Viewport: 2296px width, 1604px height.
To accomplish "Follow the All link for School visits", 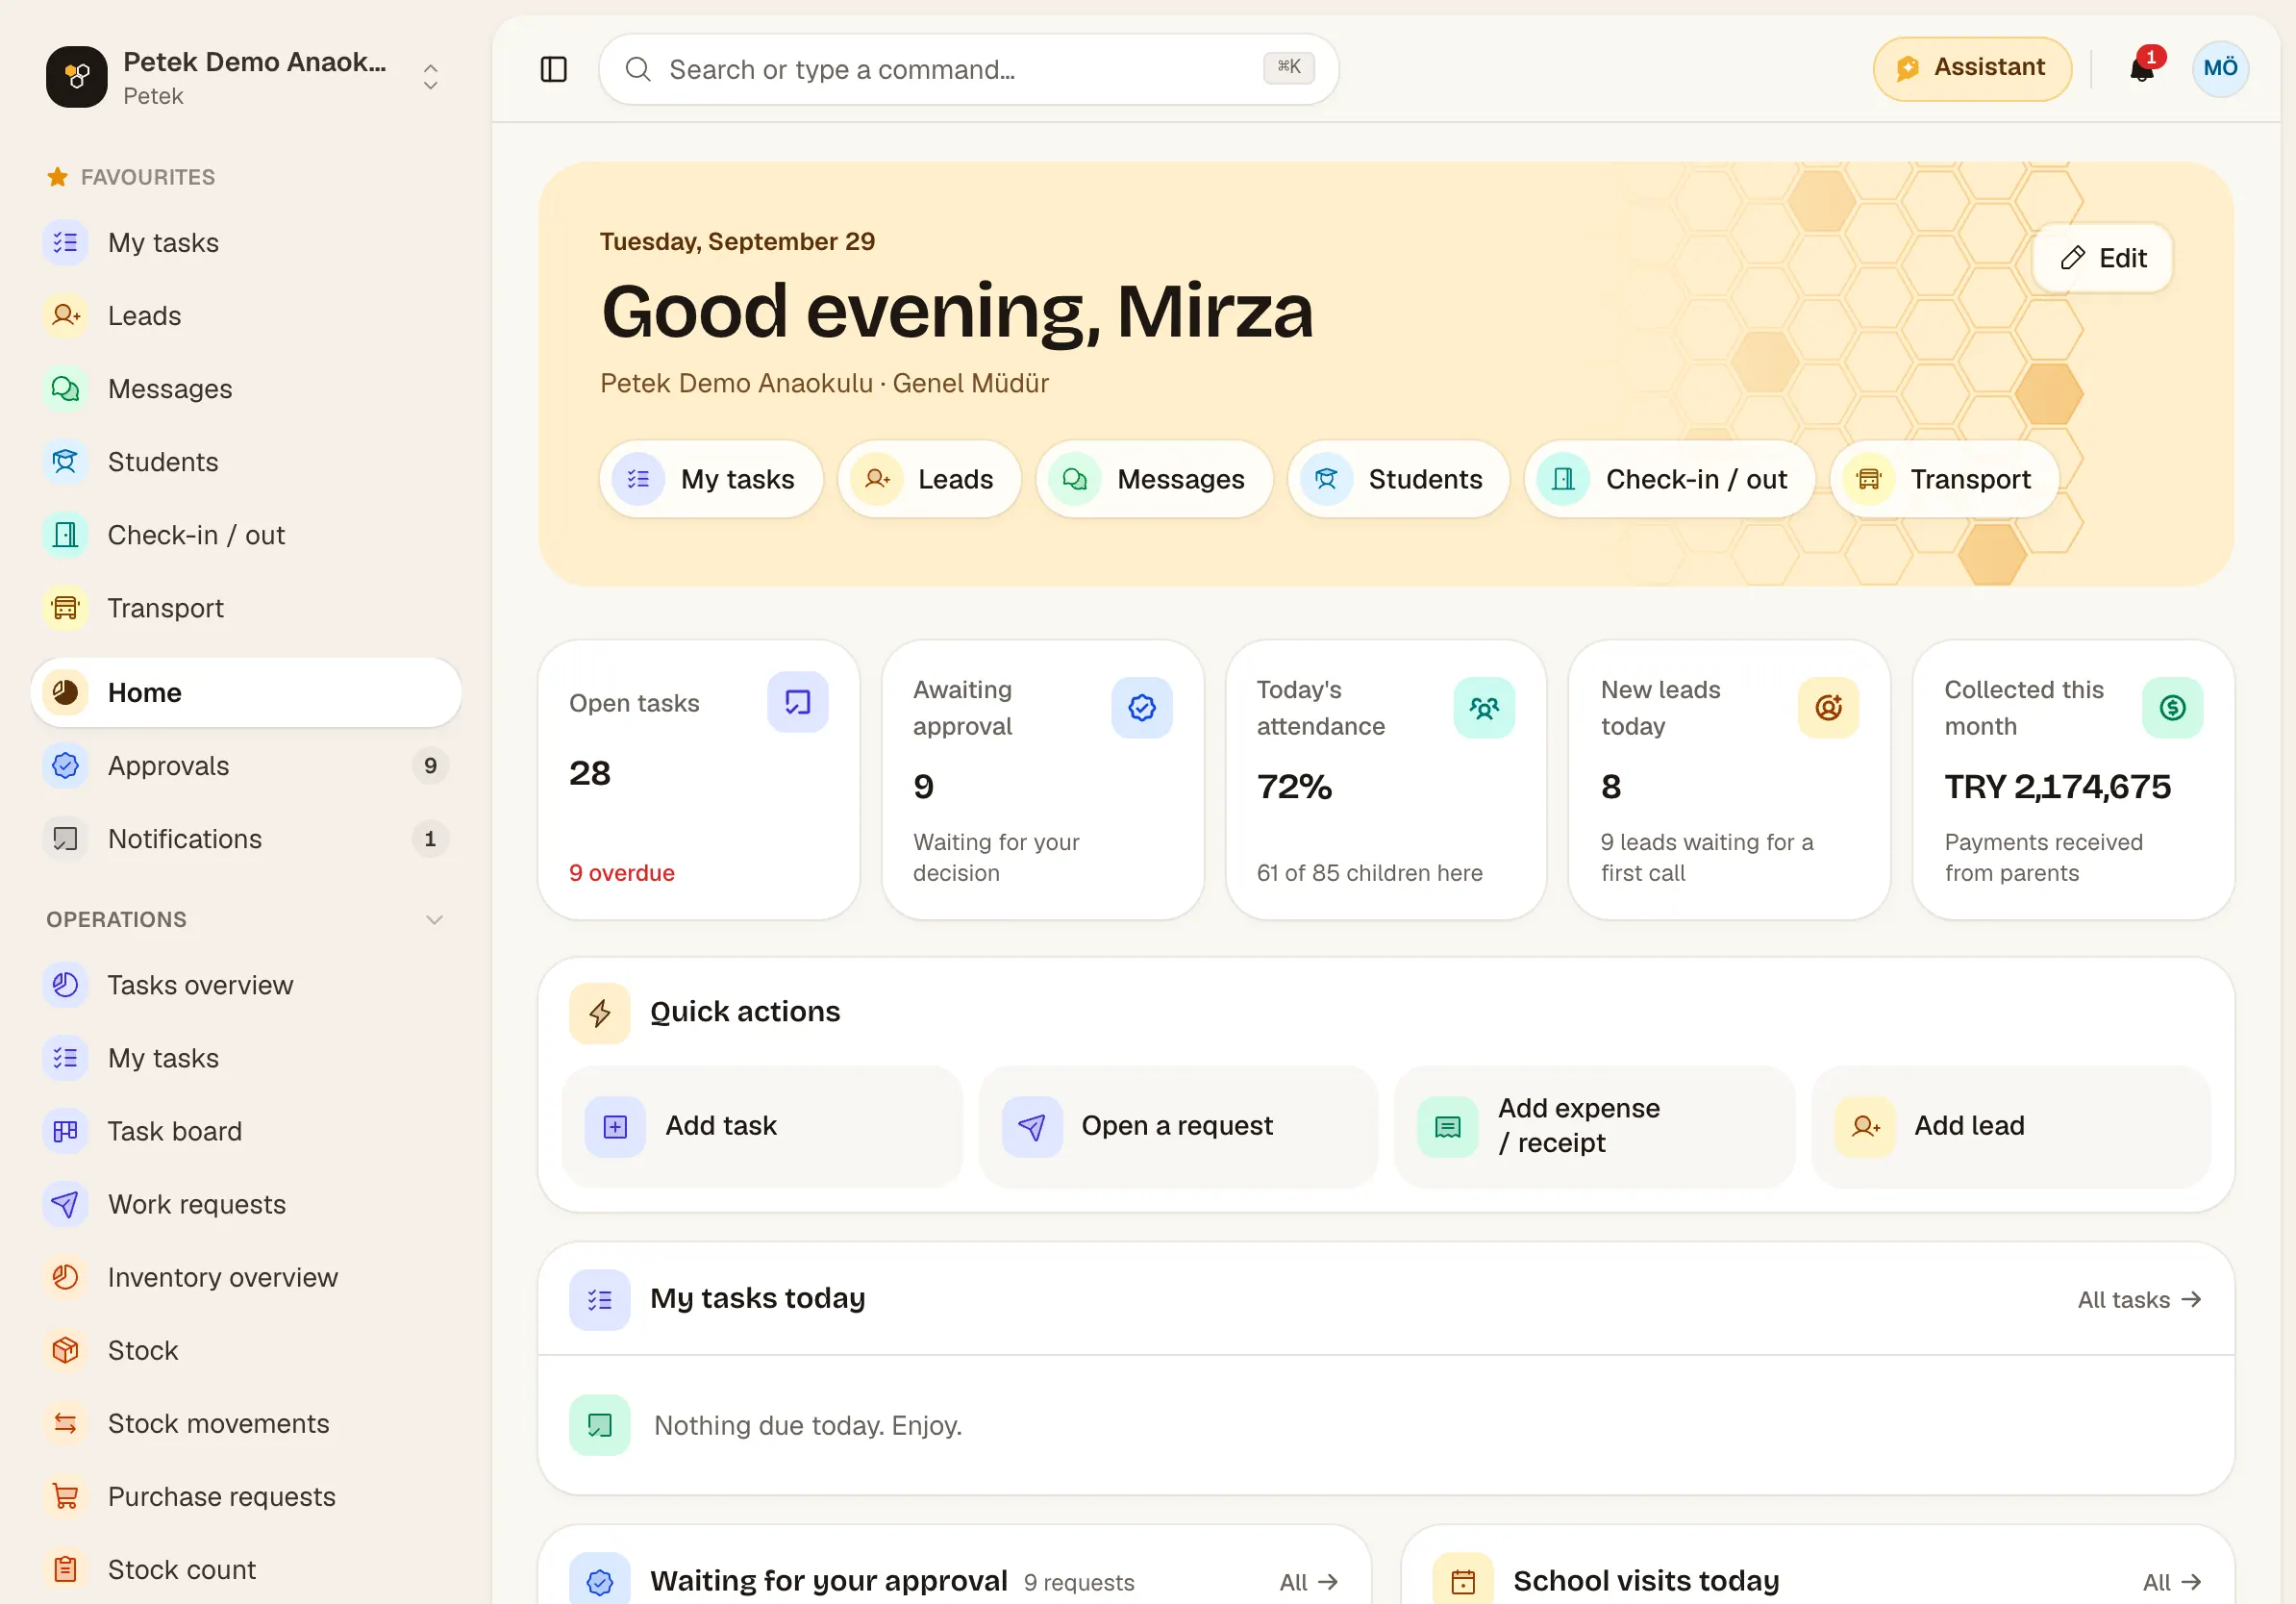I will [2171, 1582].
